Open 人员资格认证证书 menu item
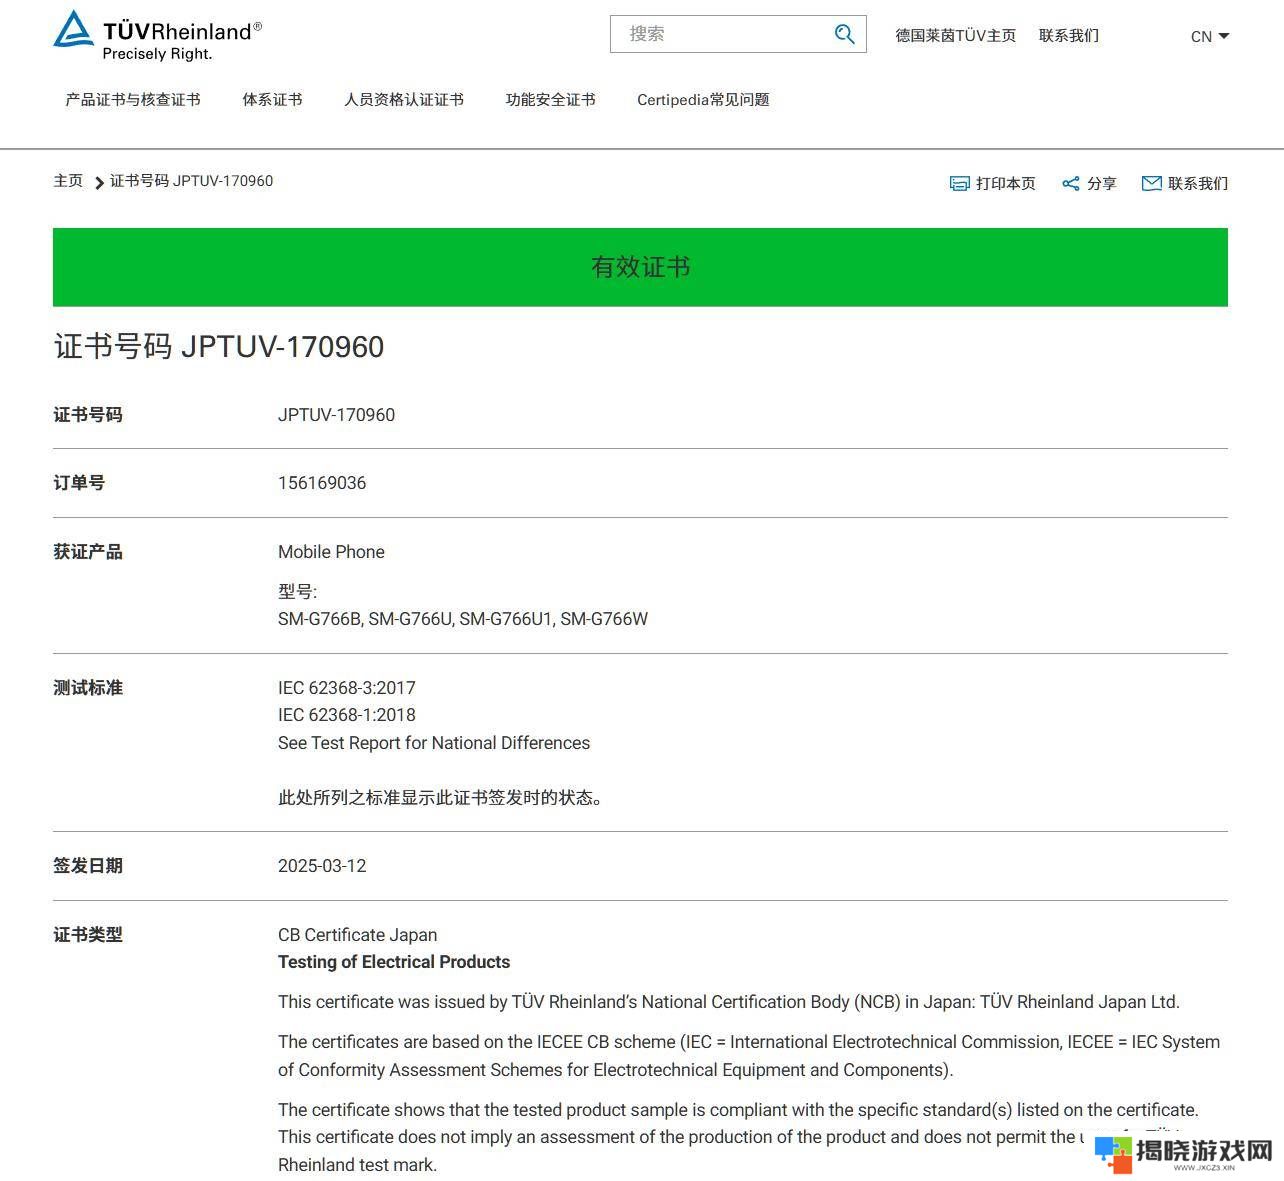 coord(404,99)
